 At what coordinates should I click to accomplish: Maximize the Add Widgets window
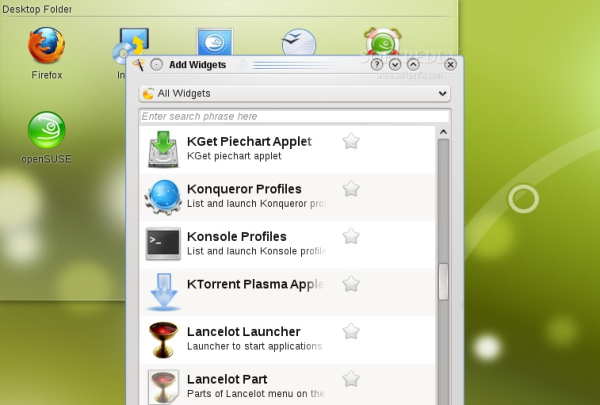click(x=413, y=64)
